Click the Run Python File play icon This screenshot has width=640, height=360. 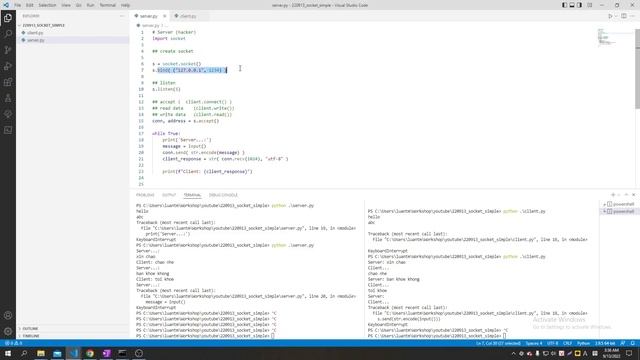click(x=610, y=16)
